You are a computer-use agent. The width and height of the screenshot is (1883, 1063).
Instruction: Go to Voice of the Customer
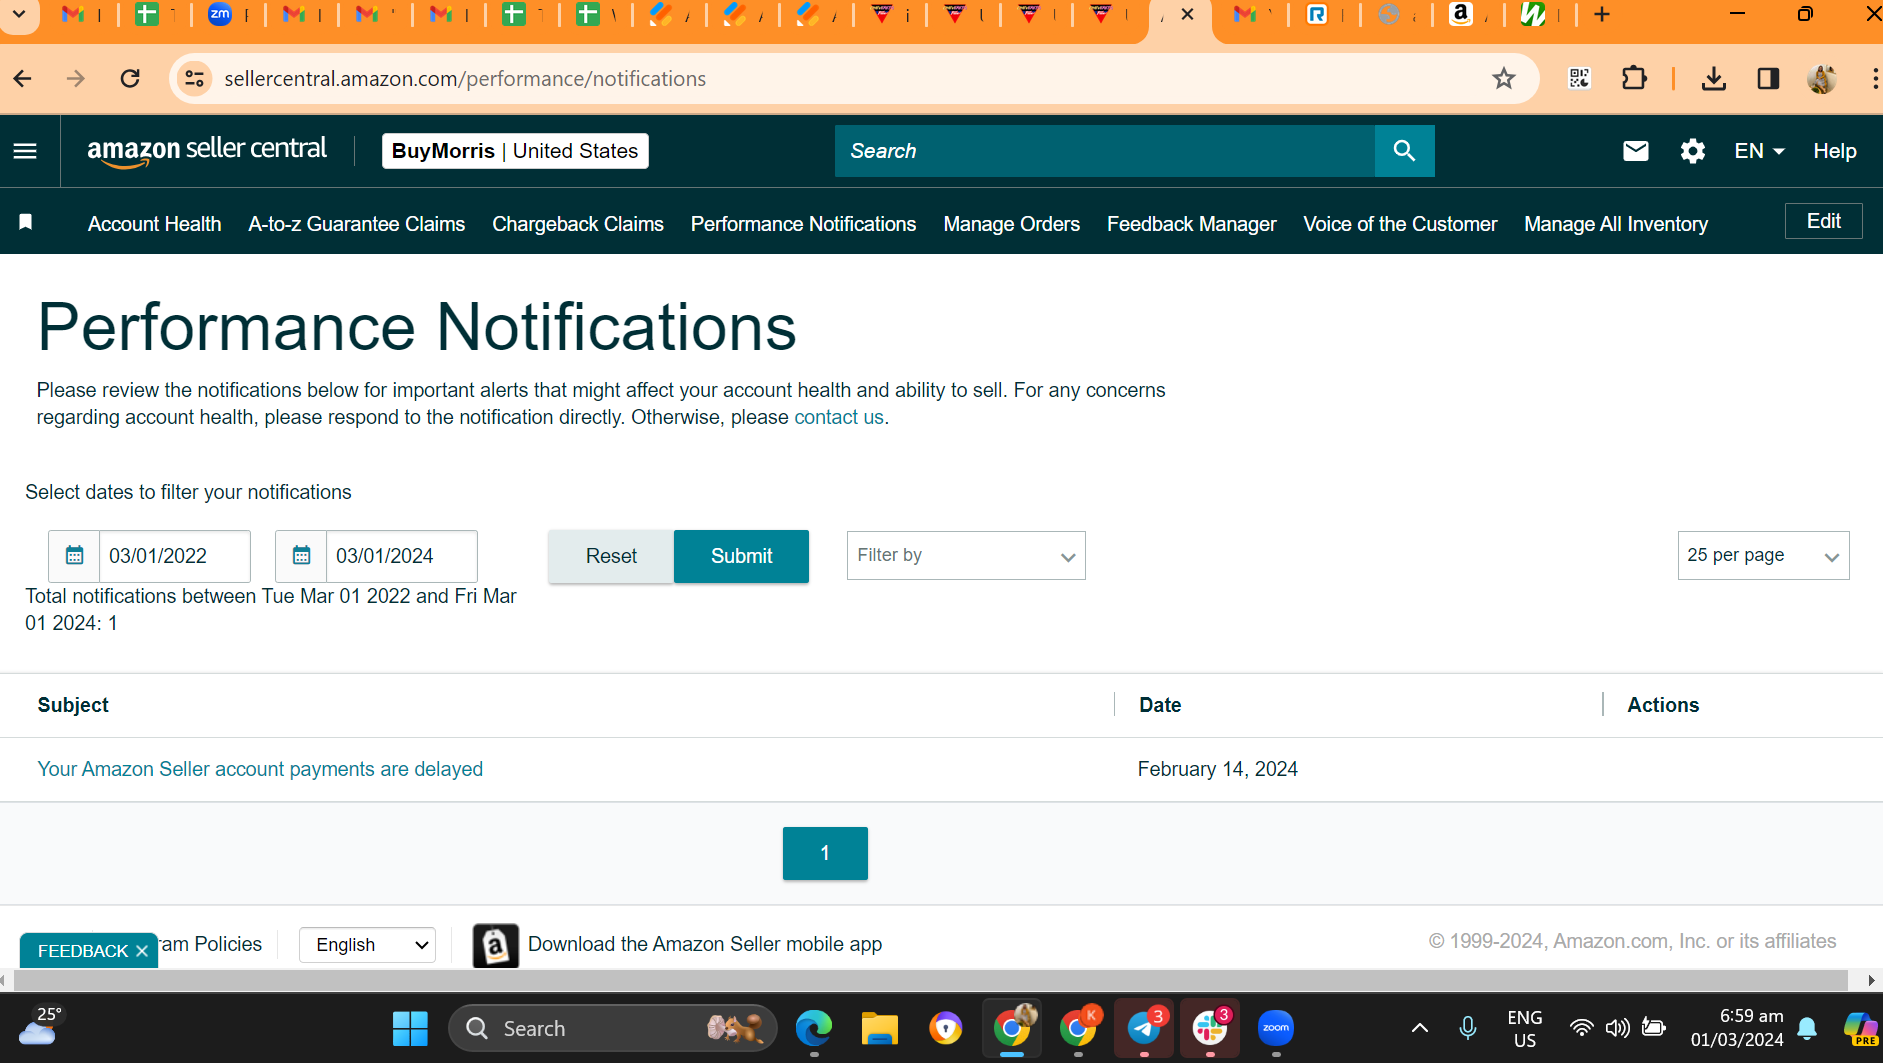point(1400,224)
